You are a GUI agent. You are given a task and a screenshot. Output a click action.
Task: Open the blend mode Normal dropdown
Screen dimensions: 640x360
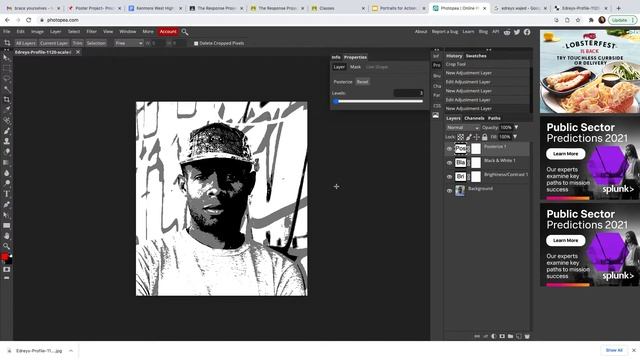point(462,128)
